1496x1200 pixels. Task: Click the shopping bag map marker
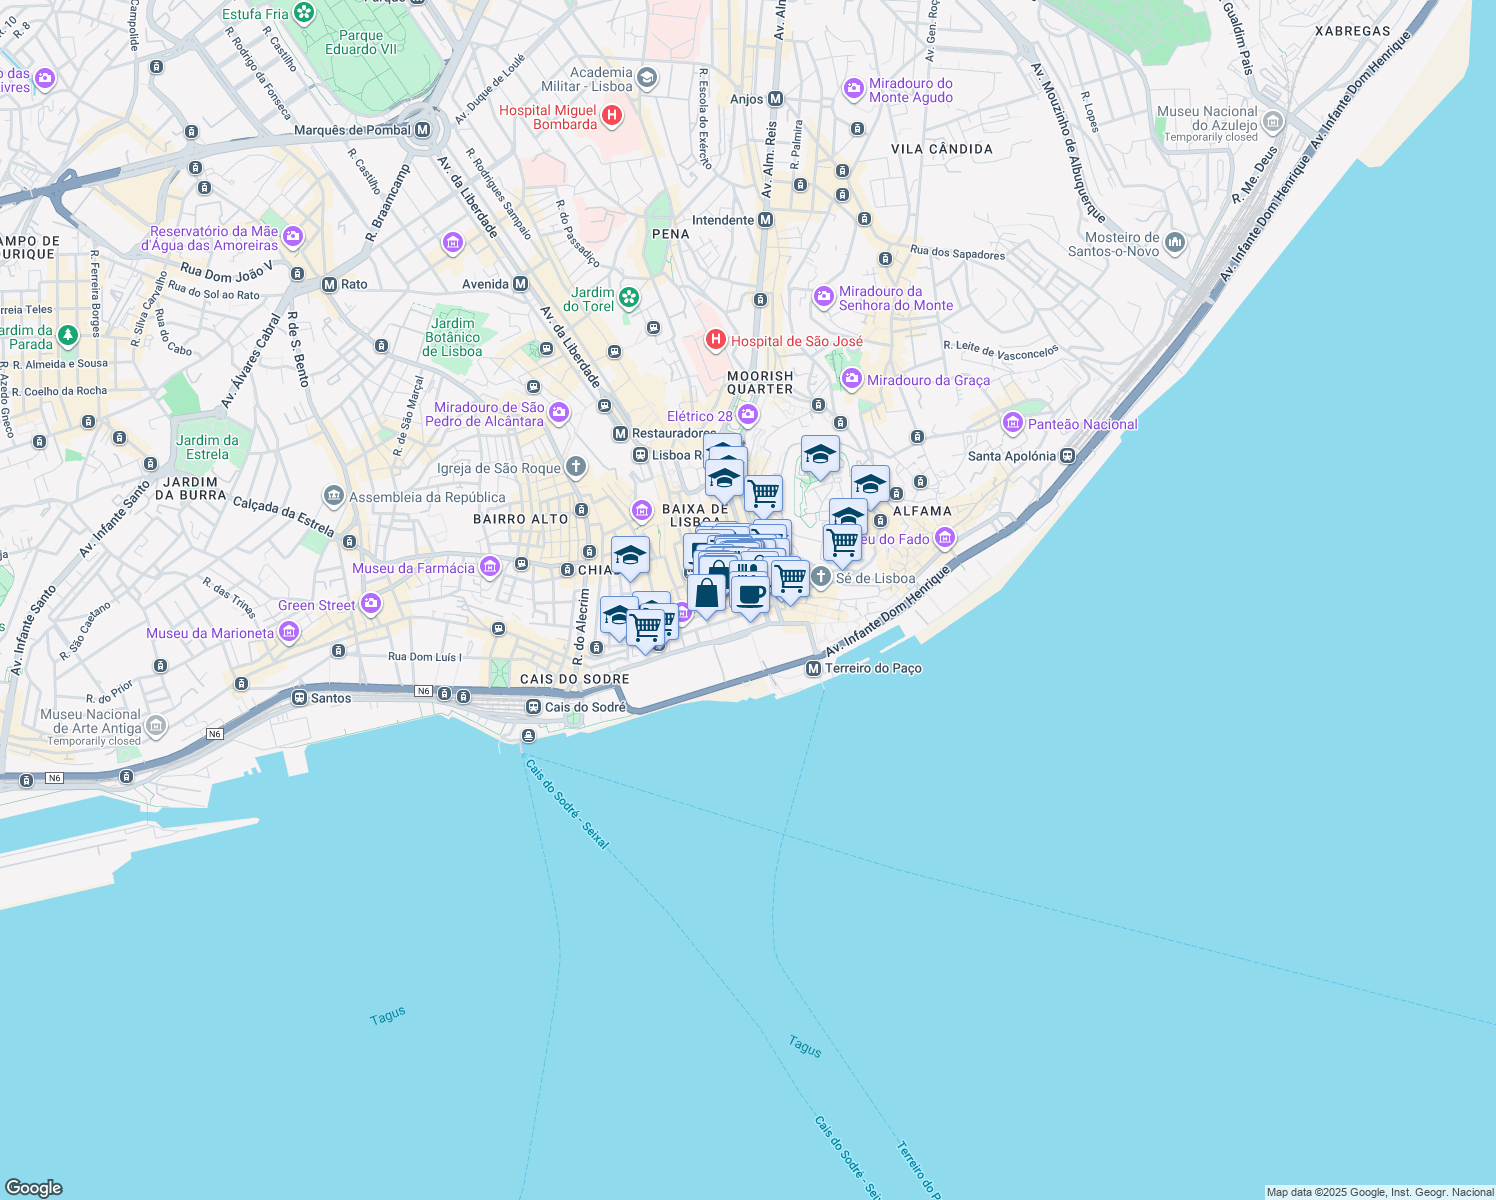pos(707,593)
